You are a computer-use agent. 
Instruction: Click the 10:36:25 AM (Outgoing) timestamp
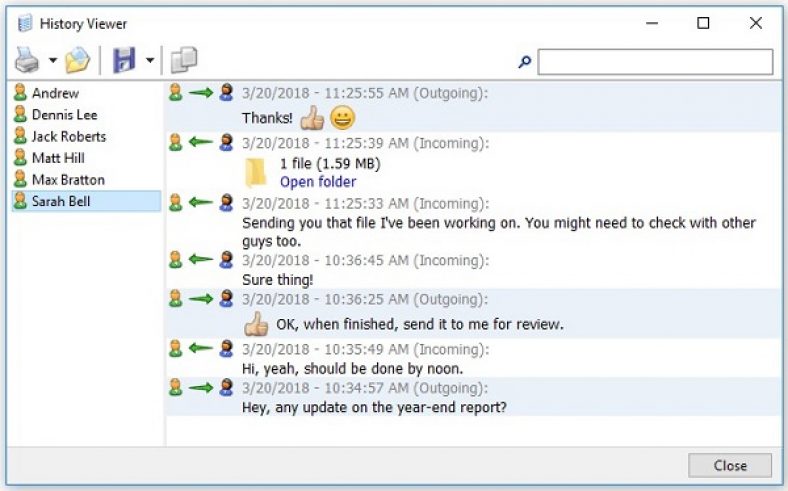(365, 300)
